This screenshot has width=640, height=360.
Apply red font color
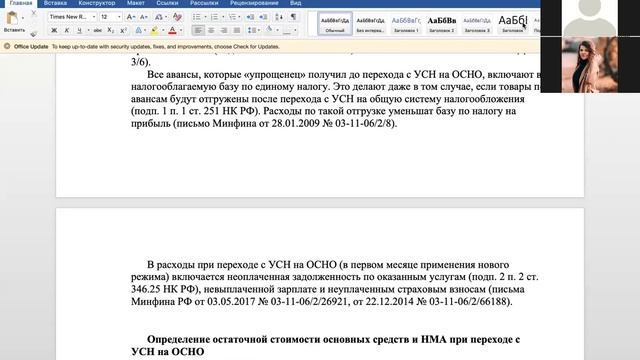click(172, 30)
